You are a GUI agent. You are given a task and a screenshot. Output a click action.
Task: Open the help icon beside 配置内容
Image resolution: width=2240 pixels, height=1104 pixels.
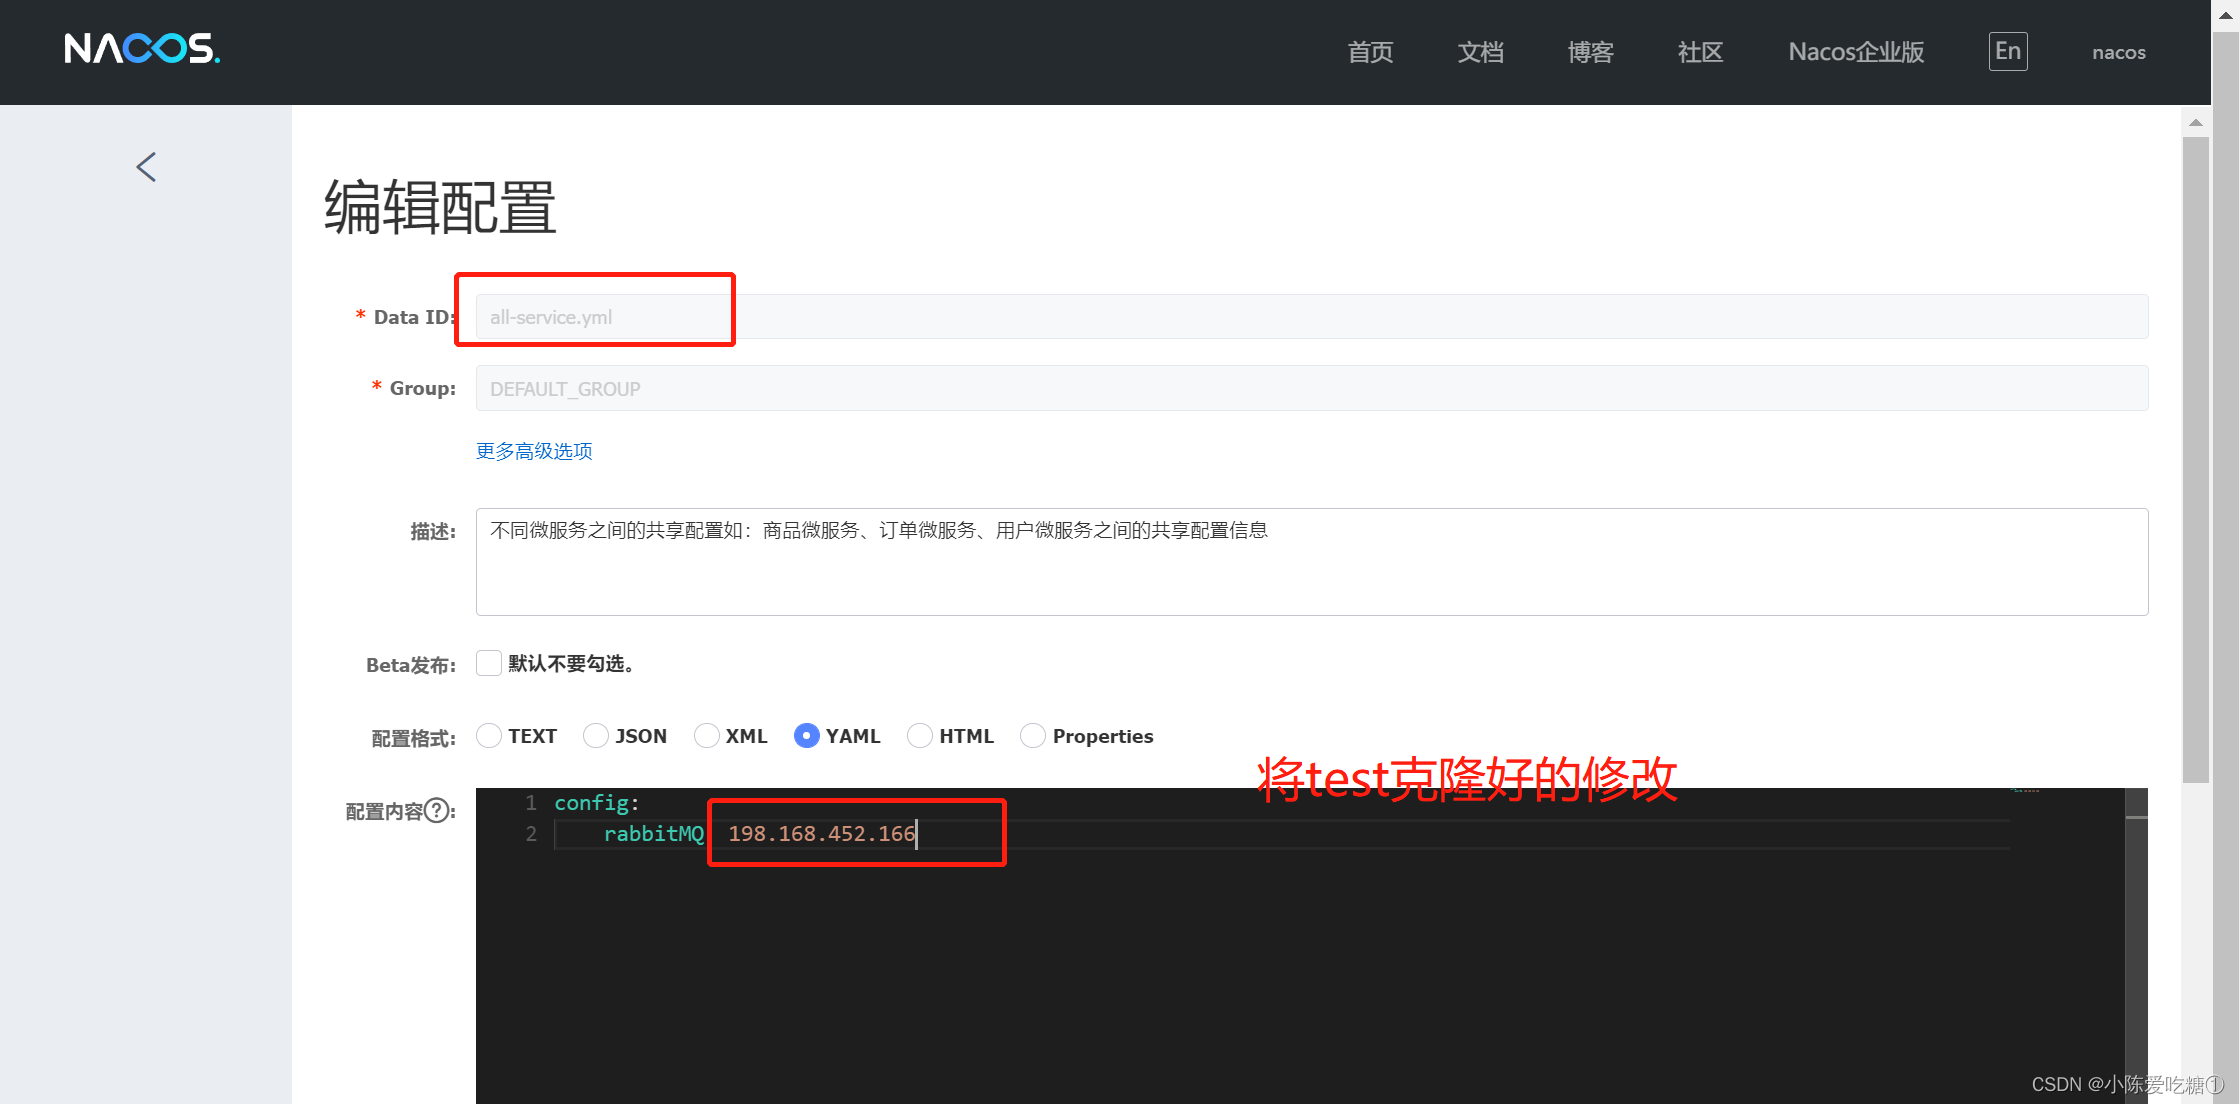[x=437, y=810]
